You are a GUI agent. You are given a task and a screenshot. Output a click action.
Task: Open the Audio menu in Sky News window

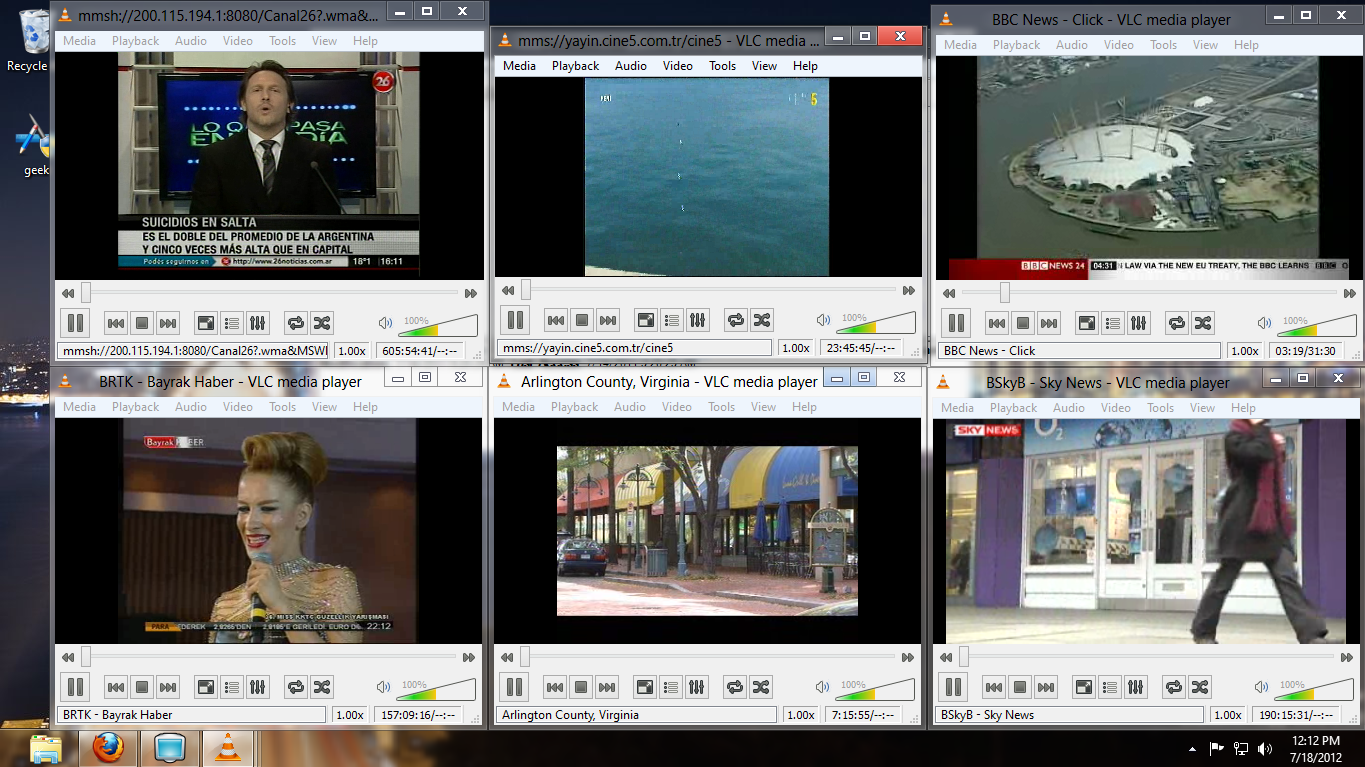[x=1069, y=407]
